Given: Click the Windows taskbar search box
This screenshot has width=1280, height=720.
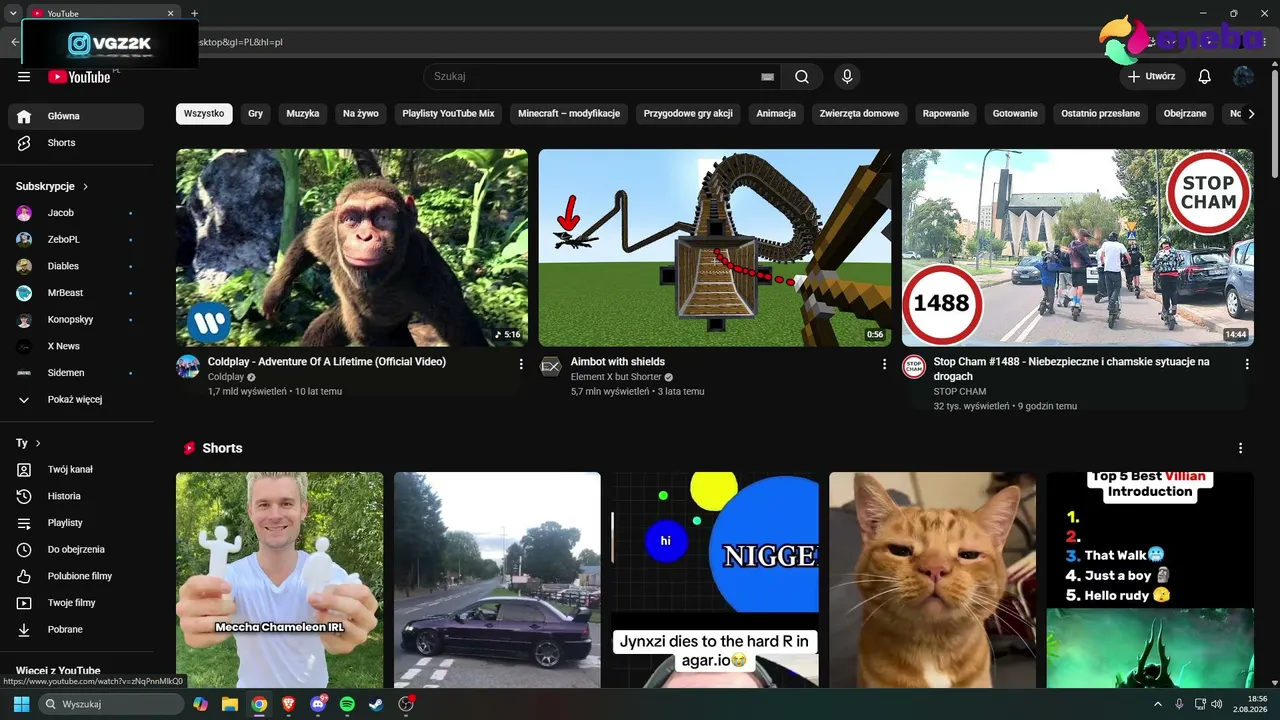Looking at the screenshot, I should click(111, 704).
